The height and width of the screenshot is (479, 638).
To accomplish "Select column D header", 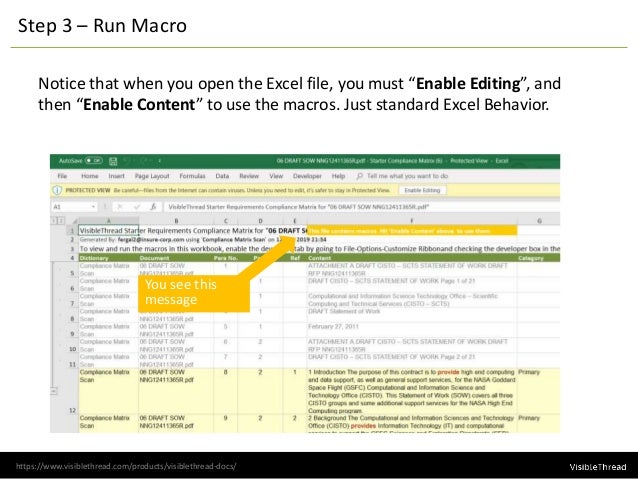I will pos(260,221).
